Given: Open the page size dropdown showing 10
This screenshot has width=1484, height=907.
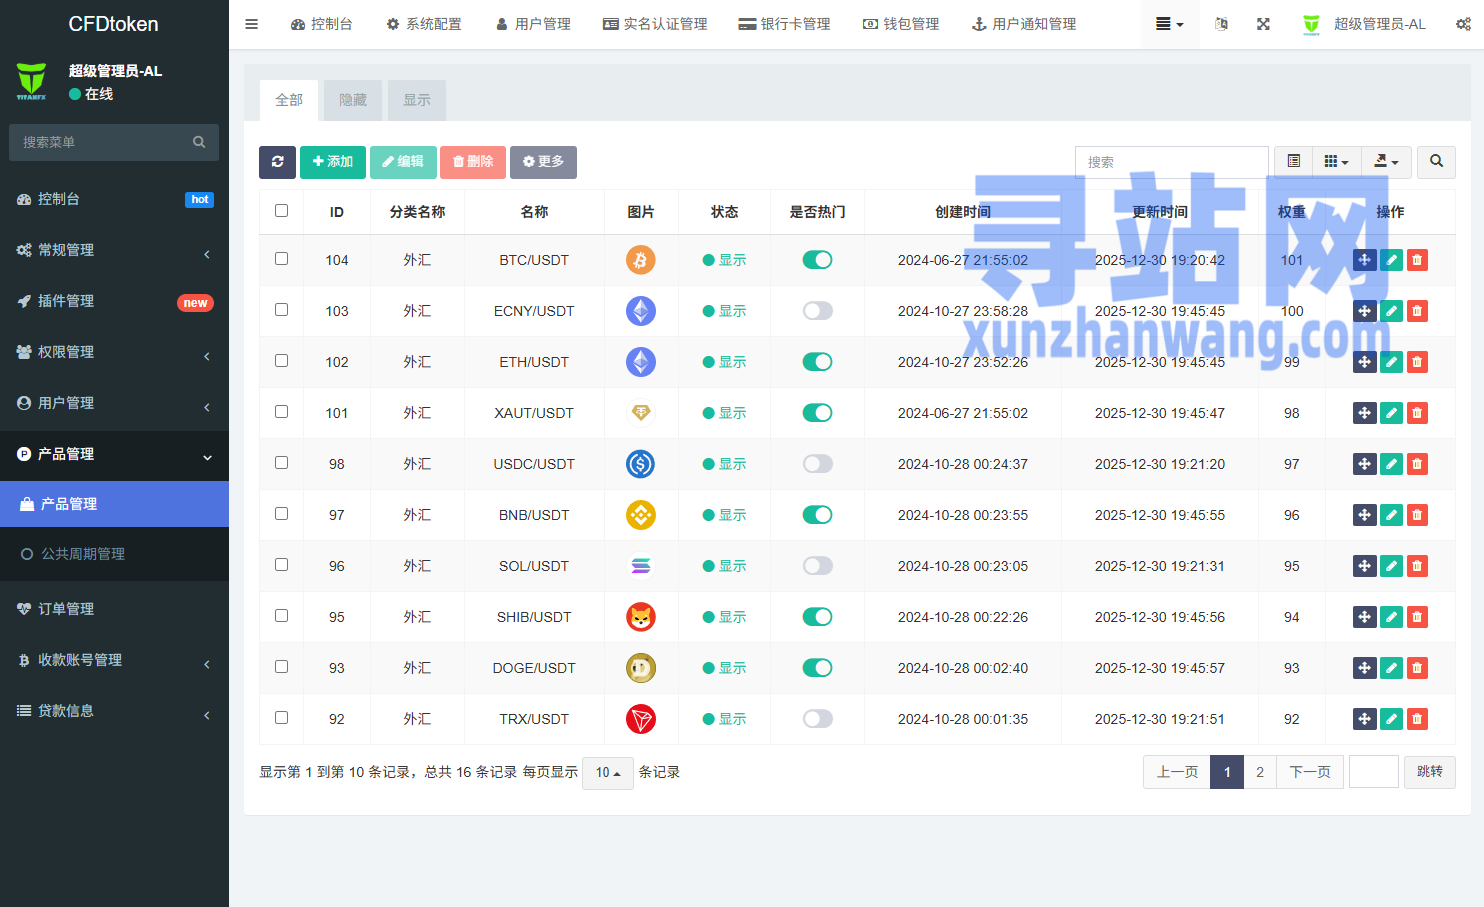Looking at the screenshot, I should [607, 773].
